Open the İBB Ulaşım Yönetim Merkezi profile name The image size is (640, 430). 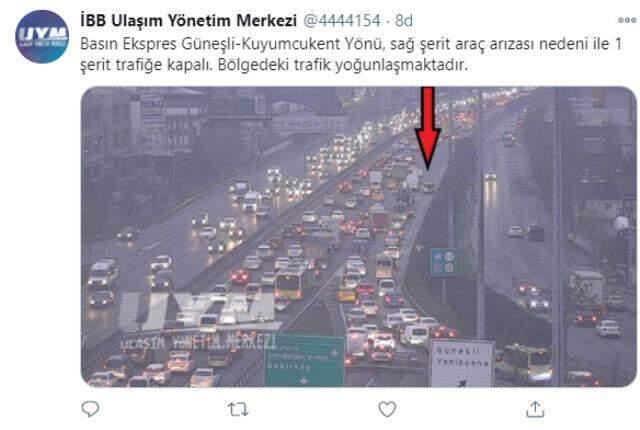click(188, 20)
